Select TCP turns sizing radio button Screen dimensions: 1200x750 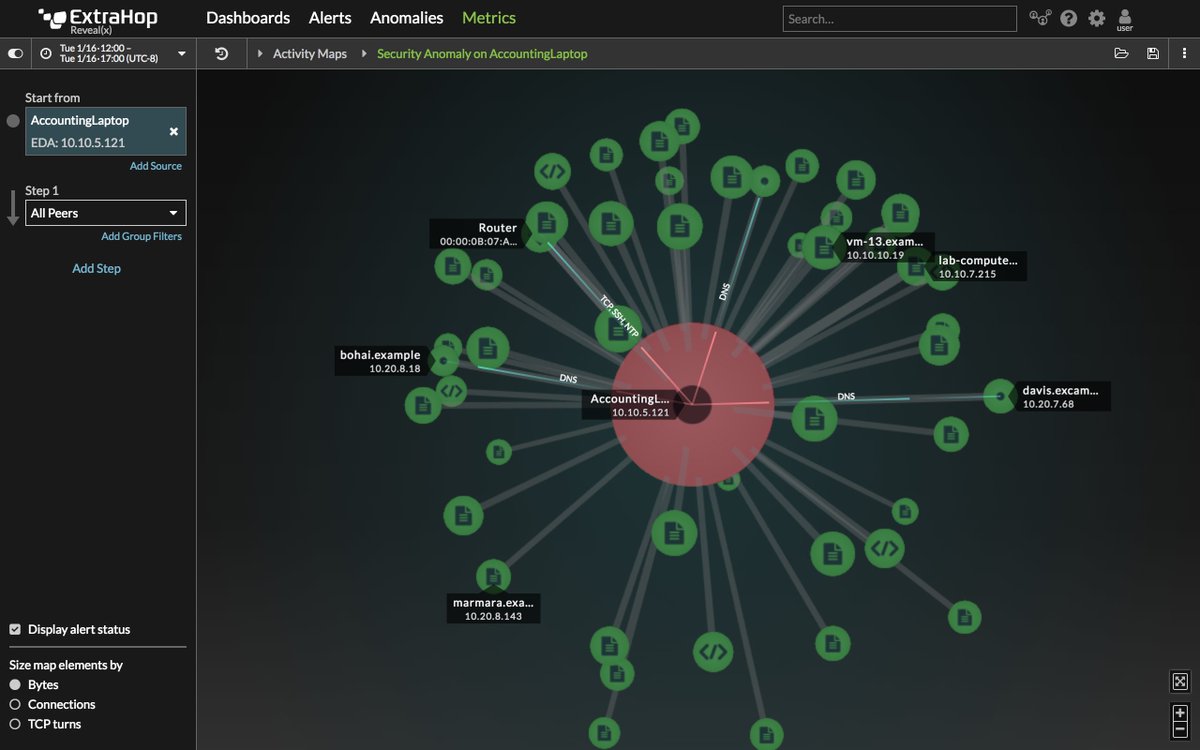tap(15, 724)
